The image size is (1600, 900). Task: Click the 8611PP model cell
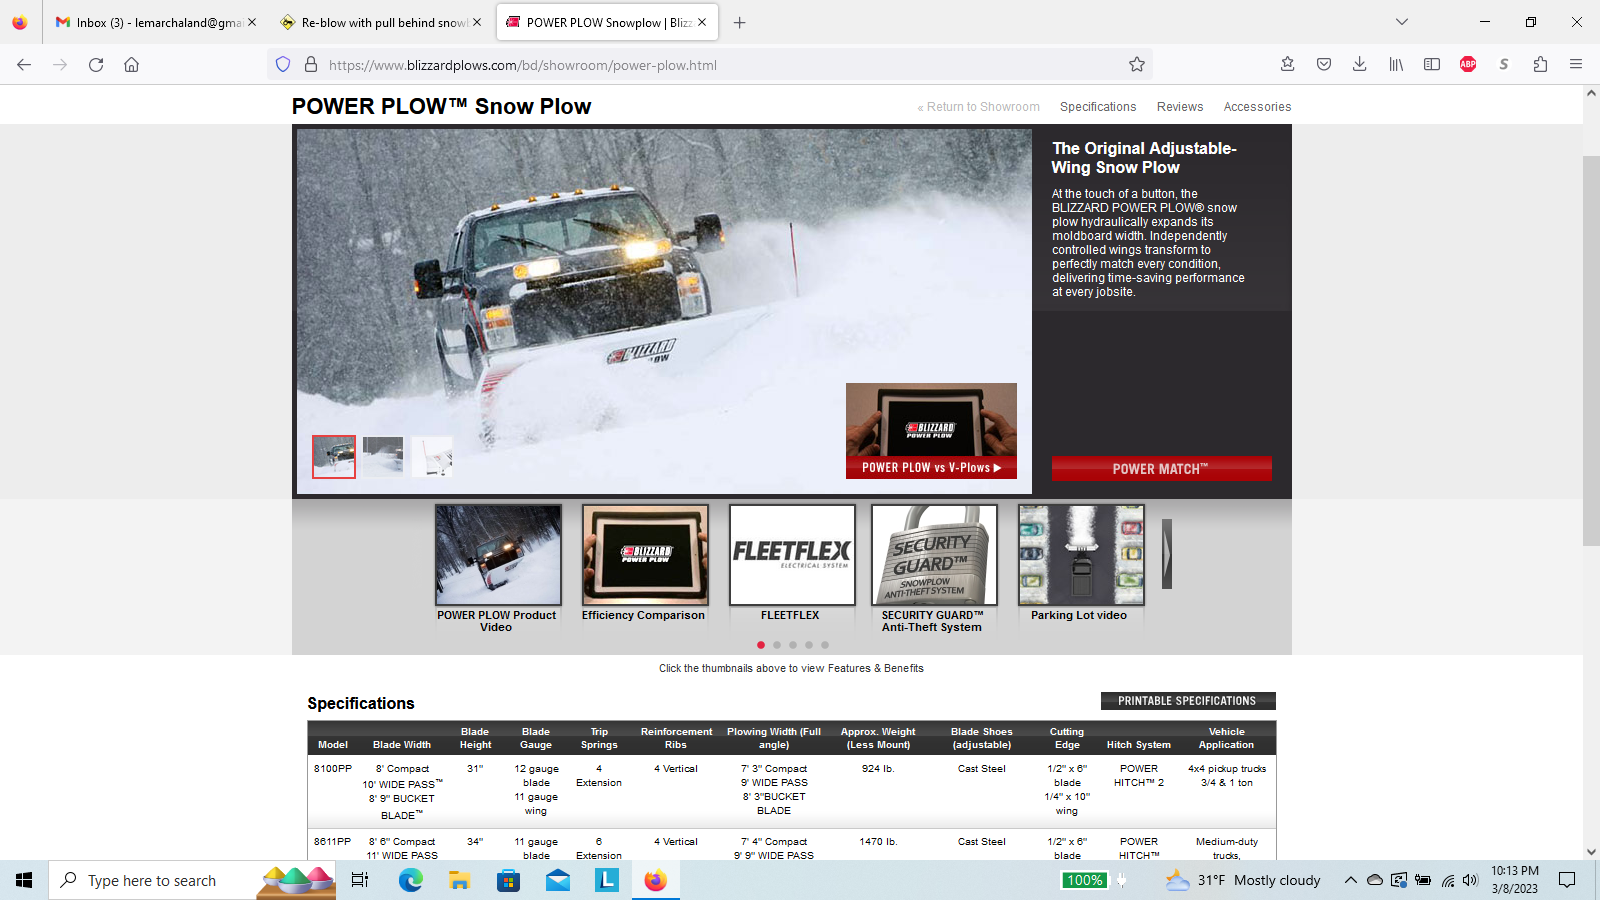[x=333, y=842]
